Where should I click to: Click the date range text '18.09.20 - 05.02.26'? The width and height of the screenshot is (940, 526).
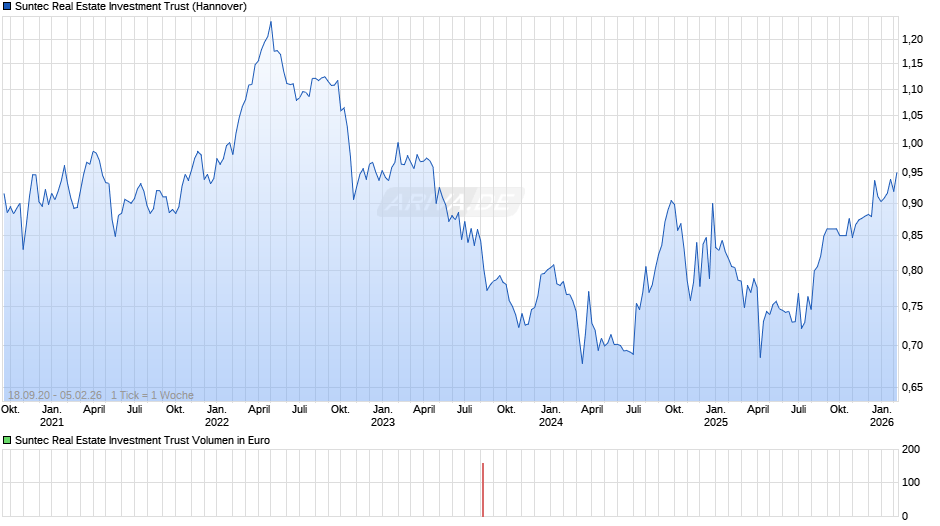55,395
